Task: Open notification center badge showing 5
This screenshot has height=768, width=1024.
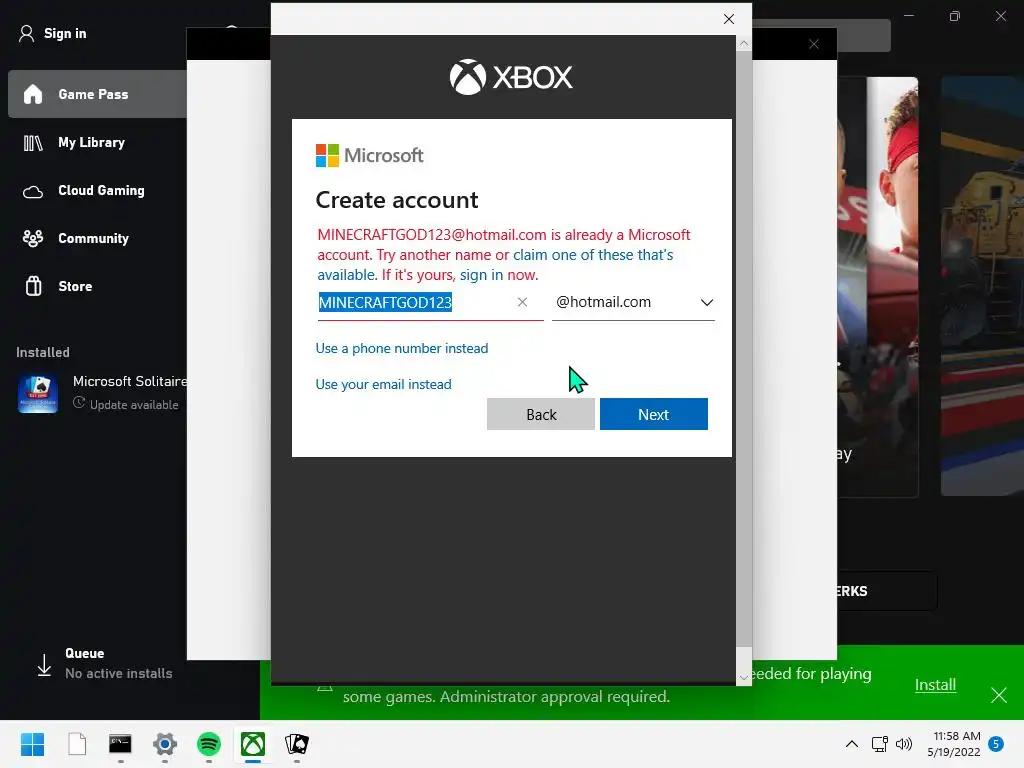Action: point(996,744)
